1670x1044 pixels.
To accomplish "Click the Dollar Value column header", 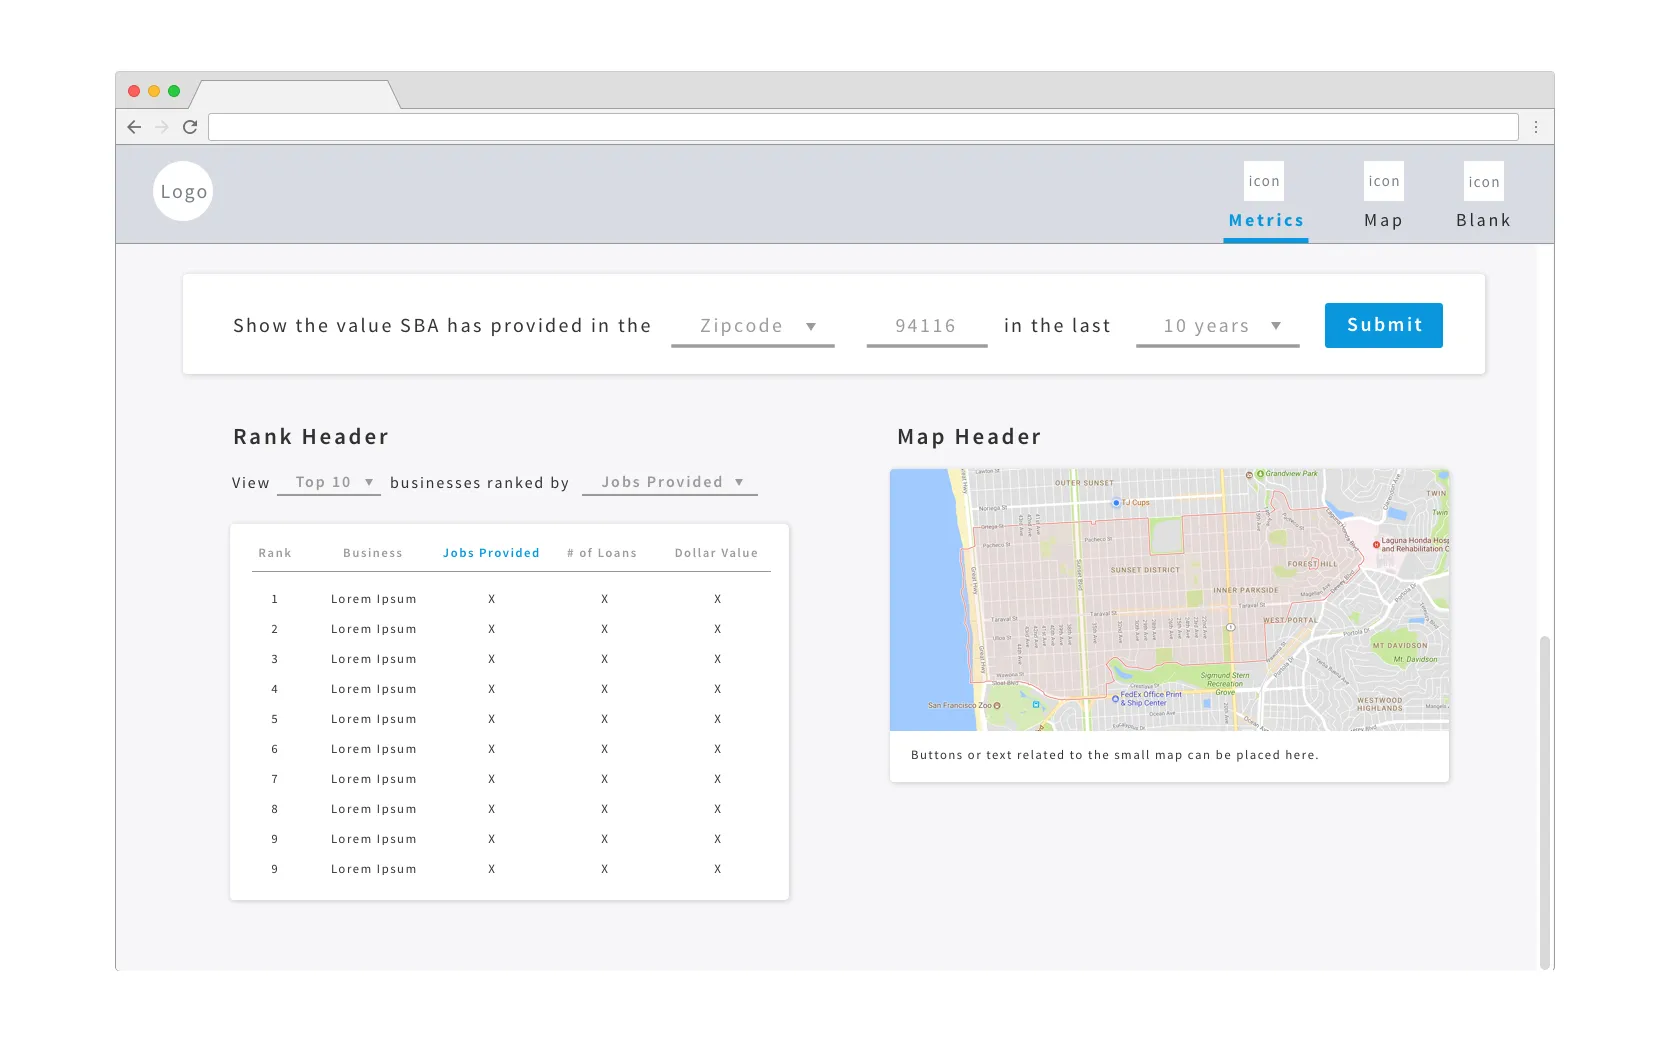I will point(716,553).
